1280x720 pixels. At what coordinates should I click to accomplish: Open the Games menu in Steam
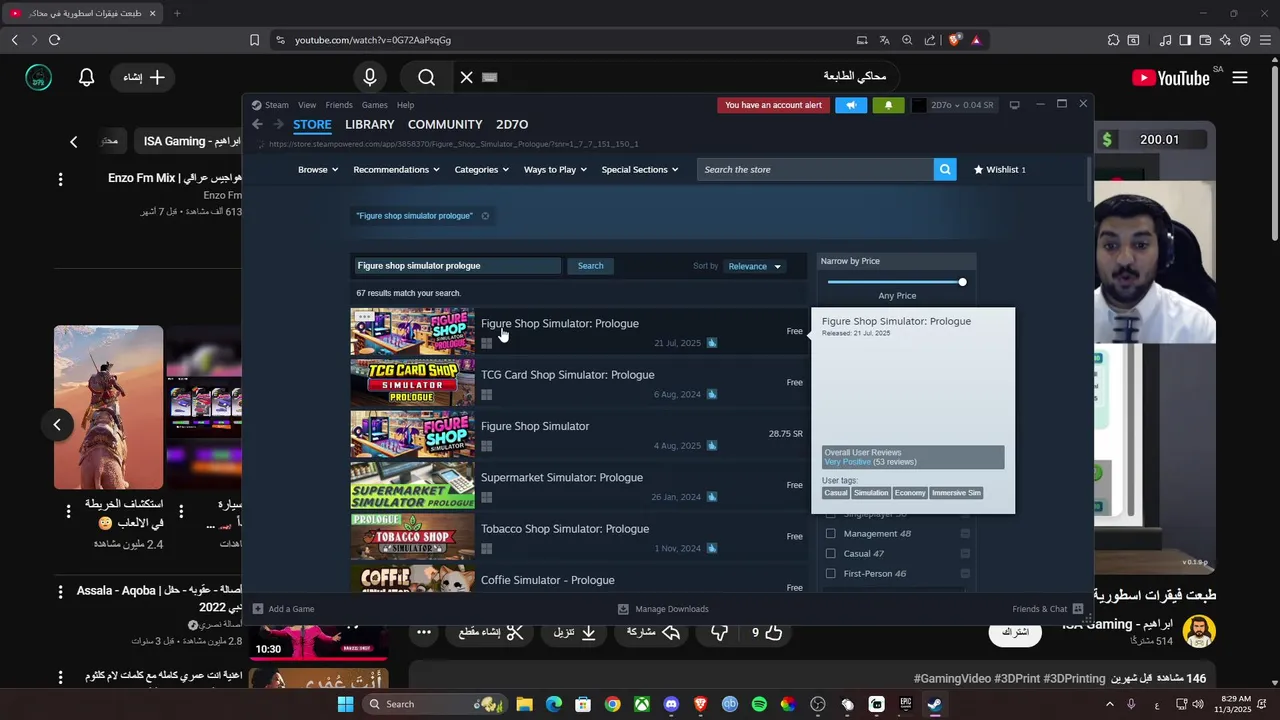(x=375, y=105)
